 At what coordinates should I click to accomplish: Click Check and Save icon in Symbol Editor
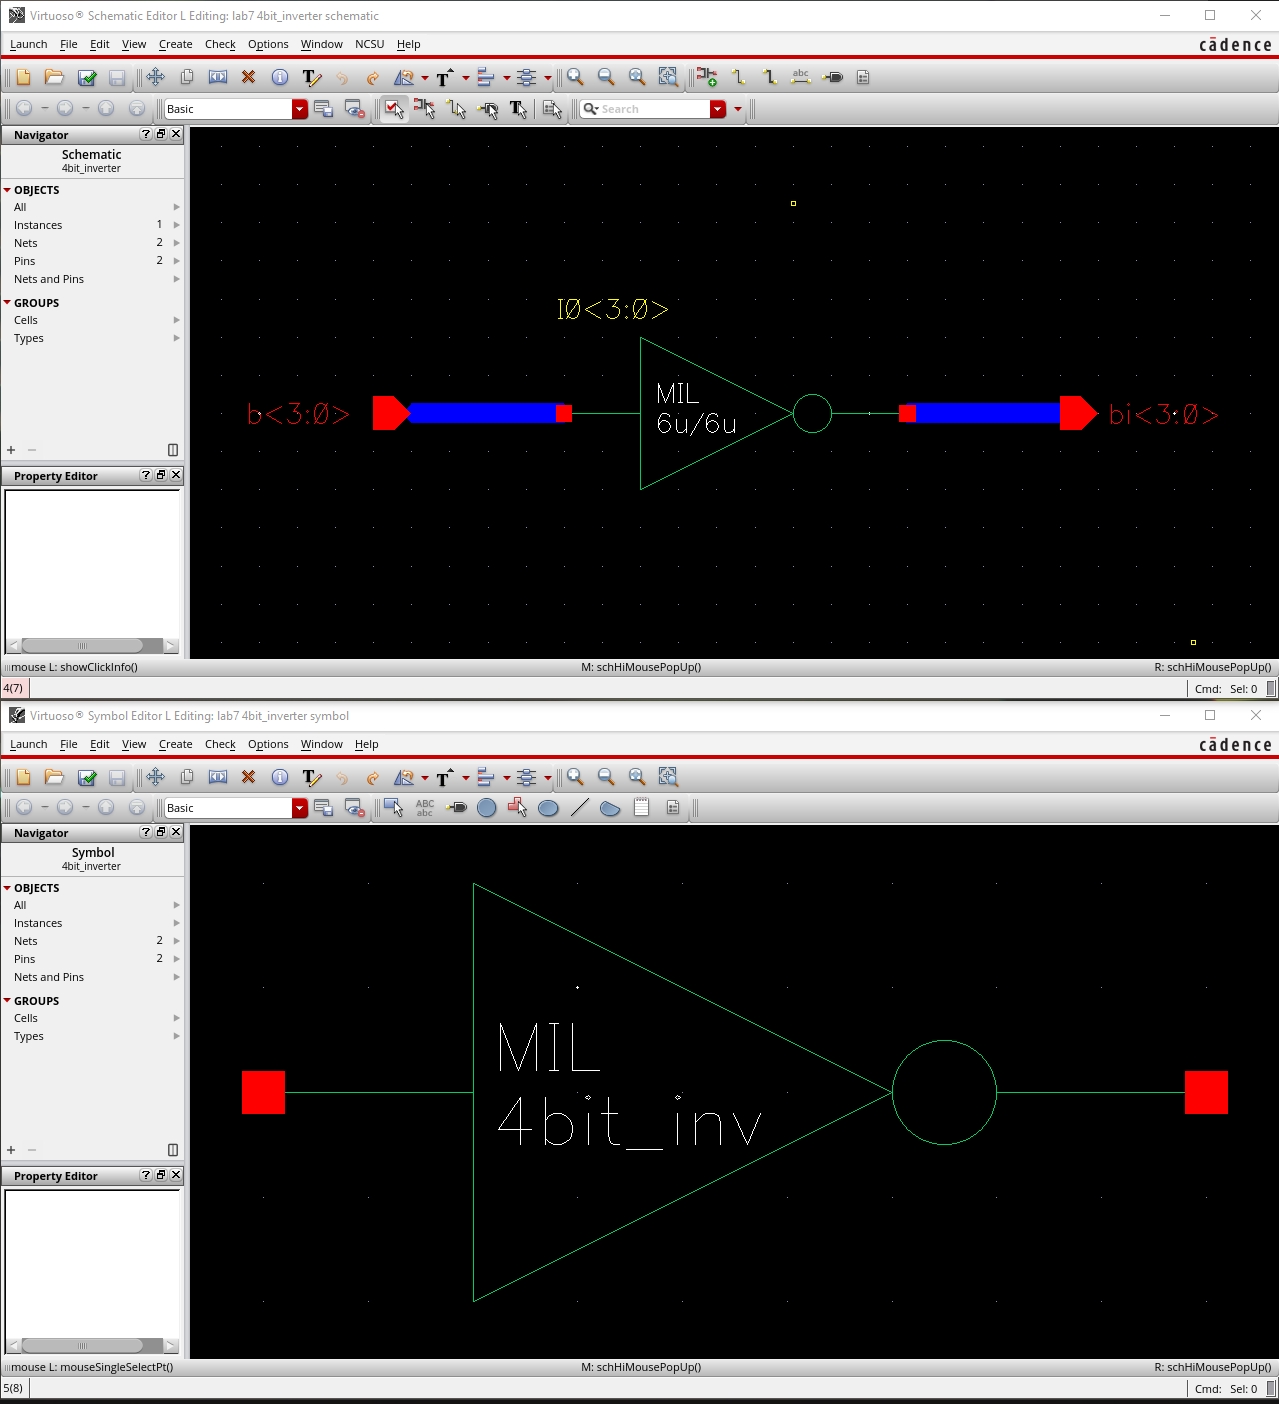pos(87,777)
